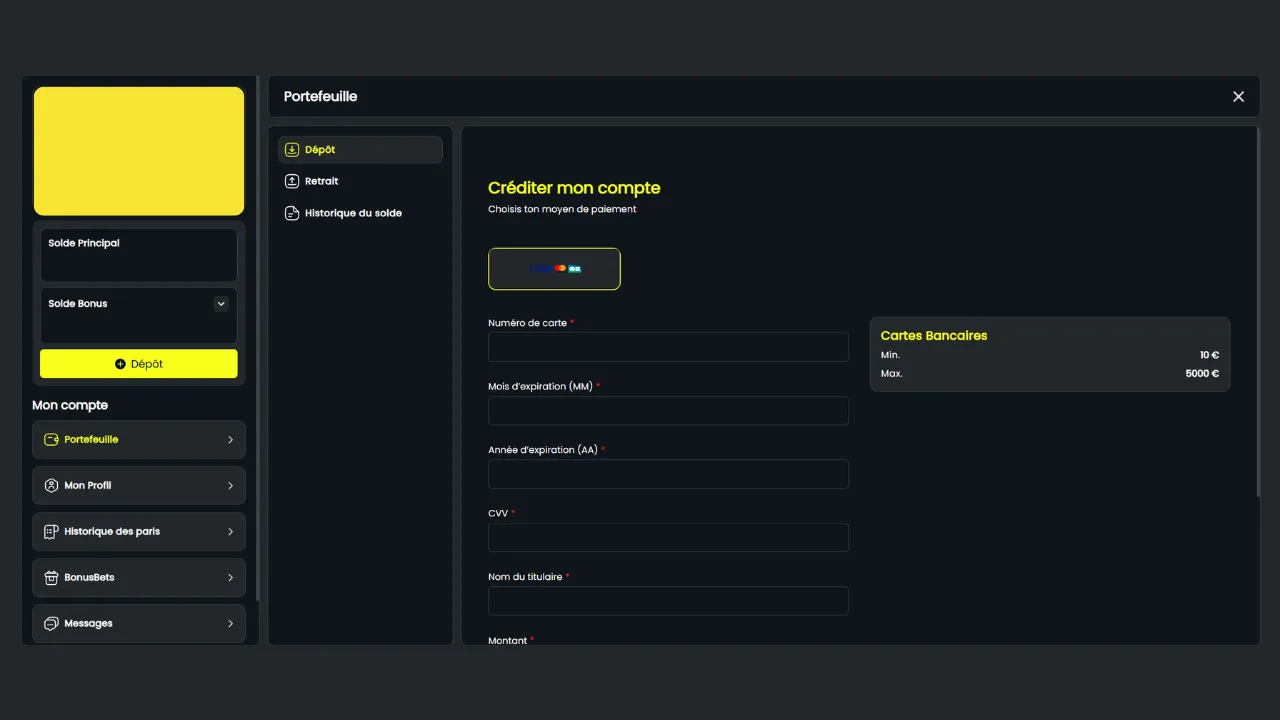The height and width of the screenshot is (720, 1280).
Task: Focus the Numéro de carte field
Action: (x=668, y=347)
